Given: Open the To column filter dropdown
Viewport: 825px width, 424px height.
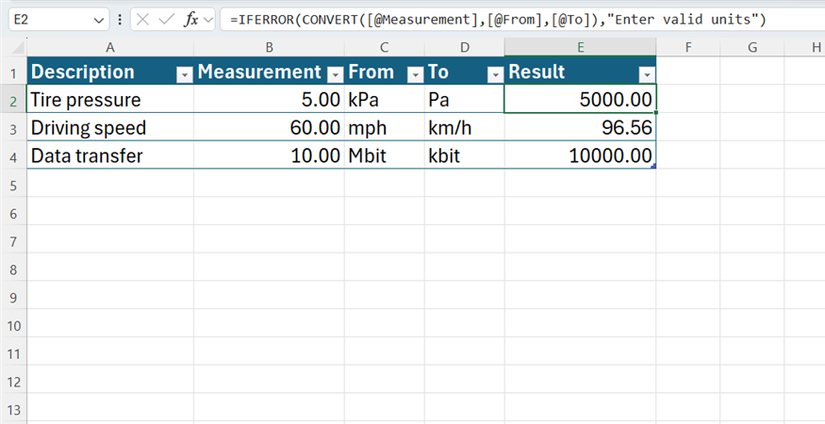Looking at the screenshot, I should (496, 76).
